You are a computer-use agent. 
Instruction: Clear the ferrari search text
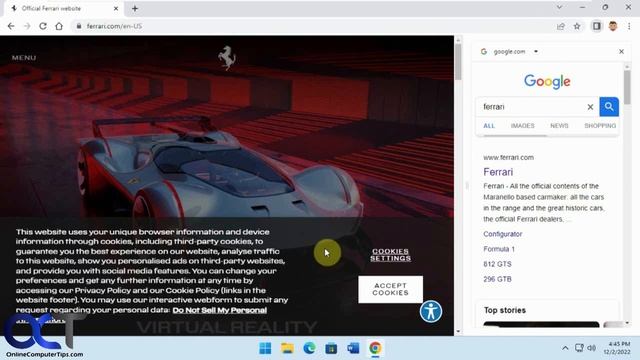[590, 107]
